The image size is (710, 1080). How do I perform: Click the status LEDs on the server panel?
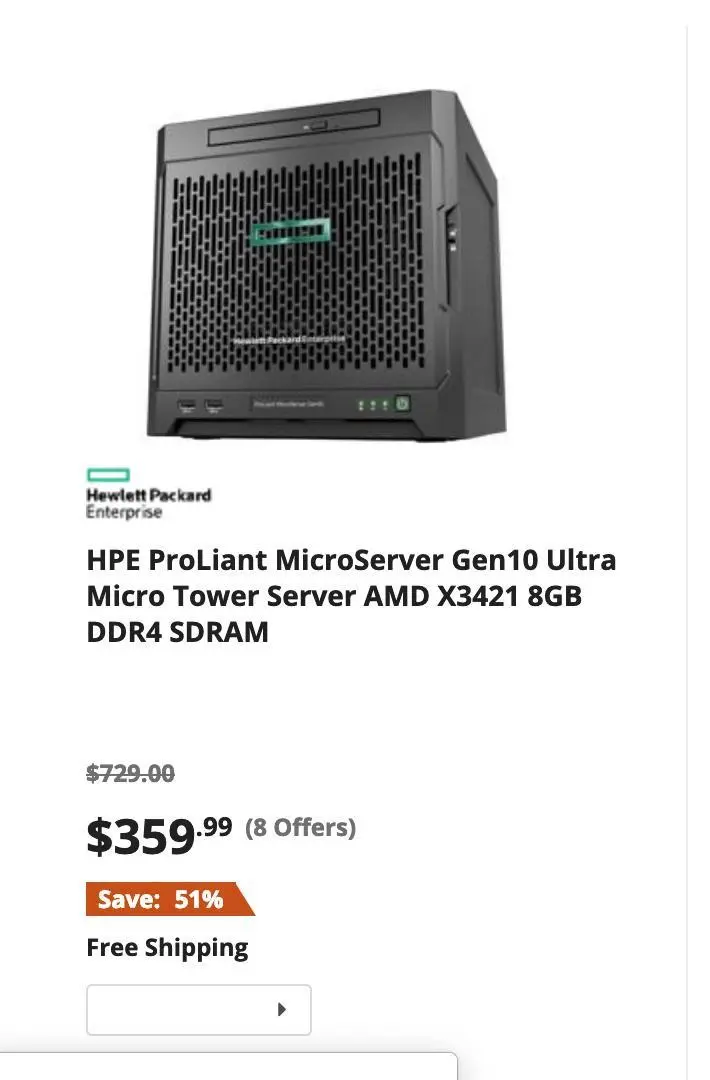[x=372, y=404]
